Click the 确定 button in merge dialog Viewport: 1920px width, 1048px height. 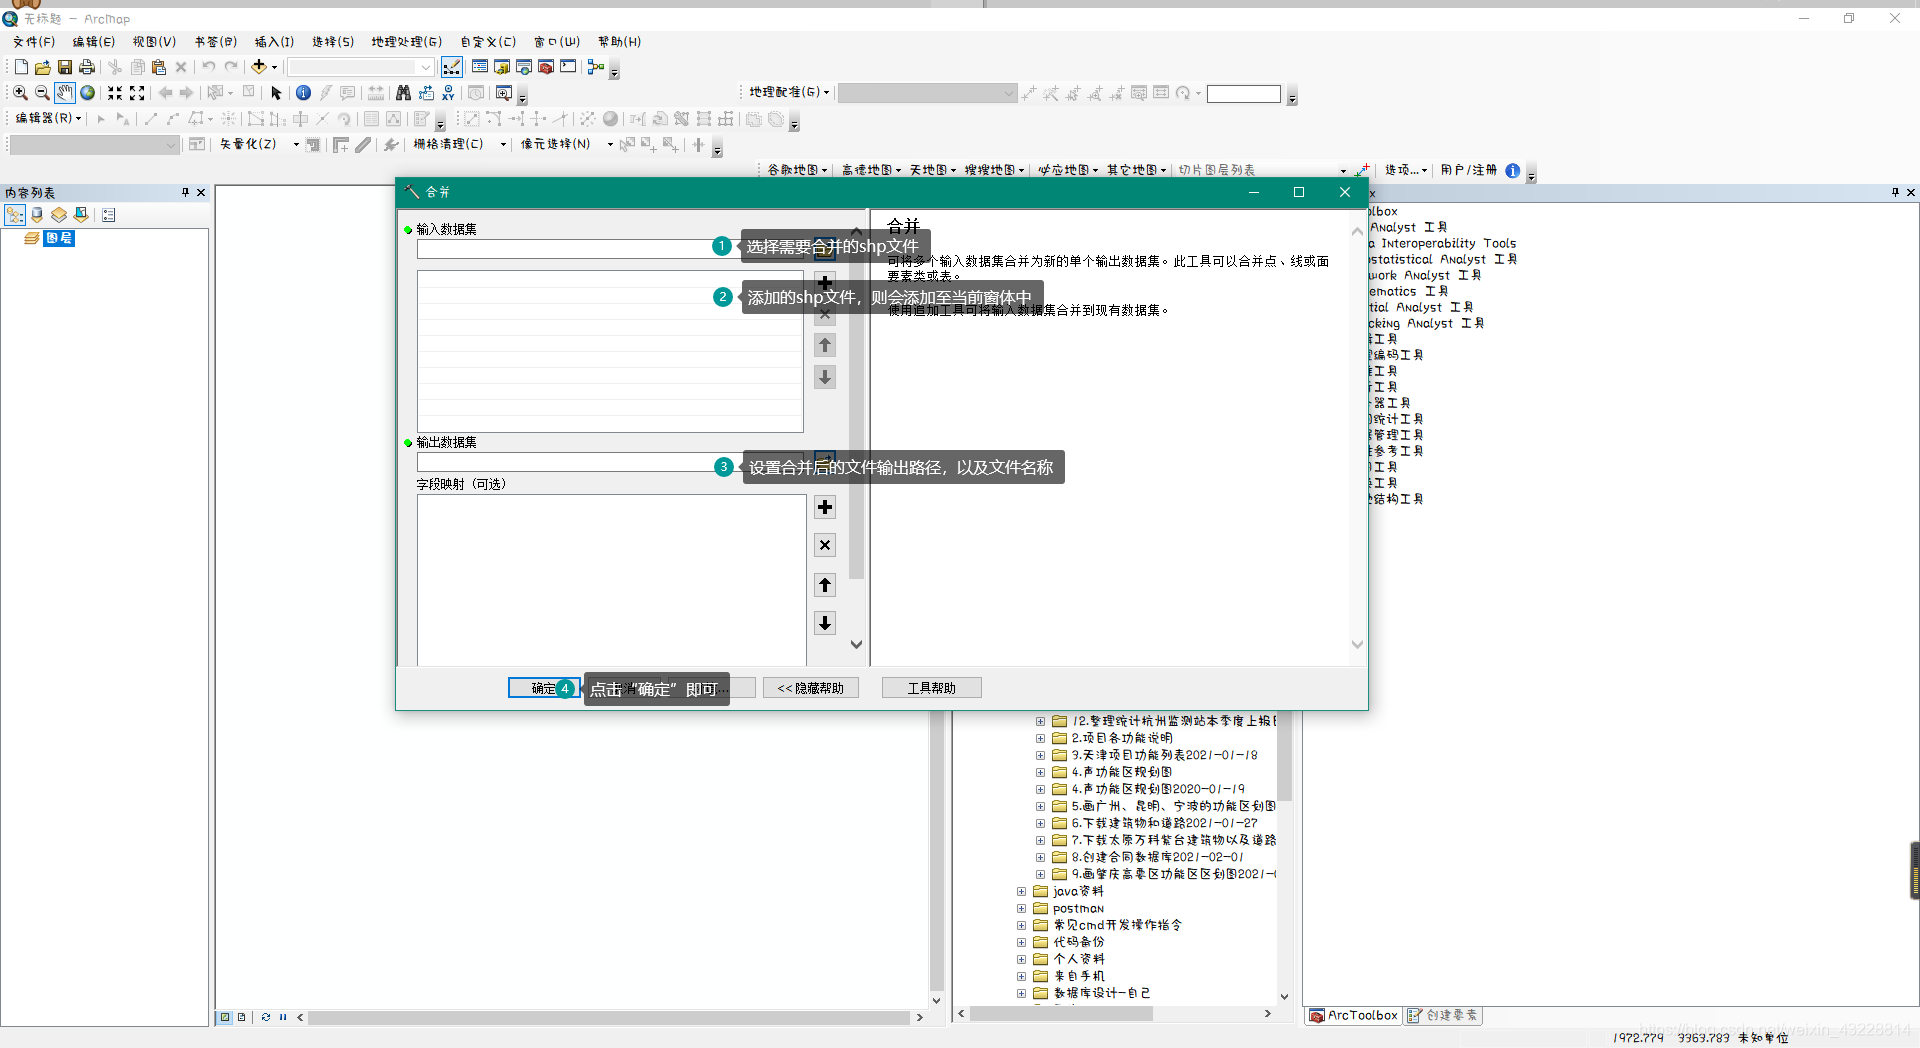[543, 688]
